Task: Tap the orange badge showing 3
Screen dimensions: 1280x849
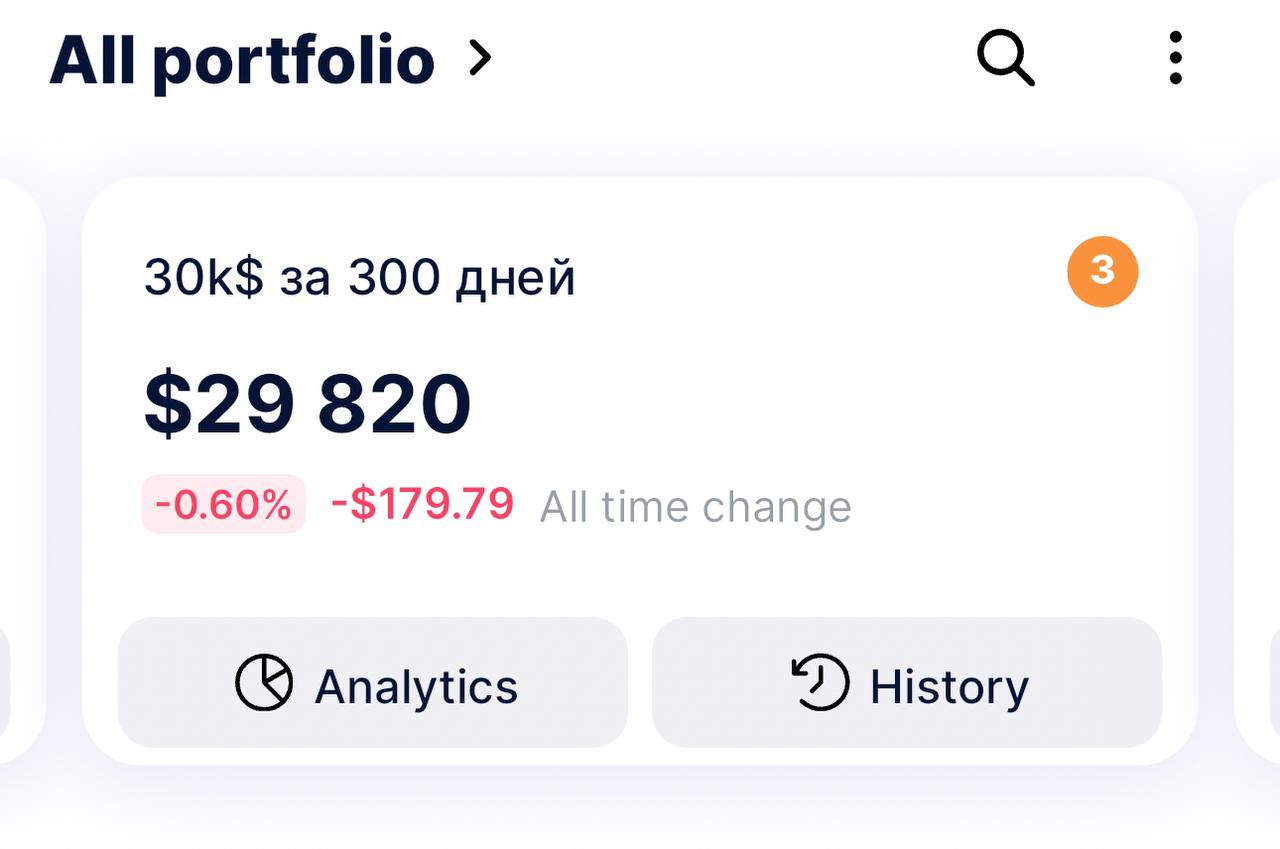Action: [1102, 270]
